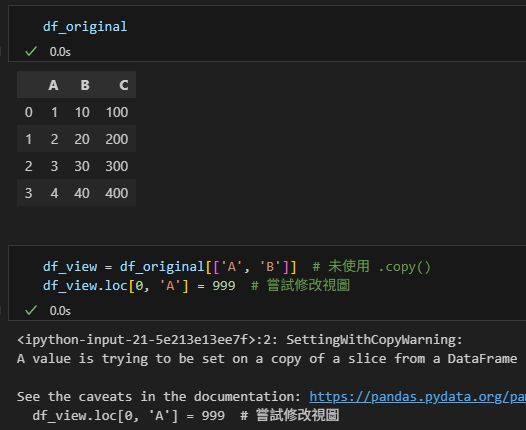The image size is (526, 430).
Task: Click index 0 in the table
Action: [29, 112]
